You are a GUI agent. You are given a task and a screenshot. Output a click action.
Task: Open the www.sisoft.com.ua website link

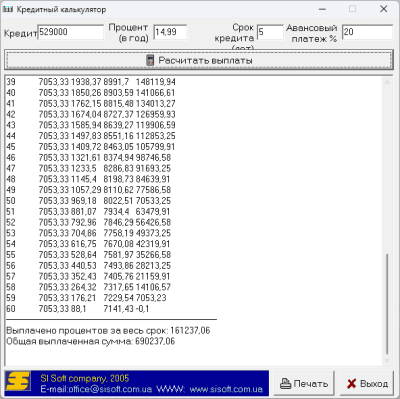(x=226, y=389)
